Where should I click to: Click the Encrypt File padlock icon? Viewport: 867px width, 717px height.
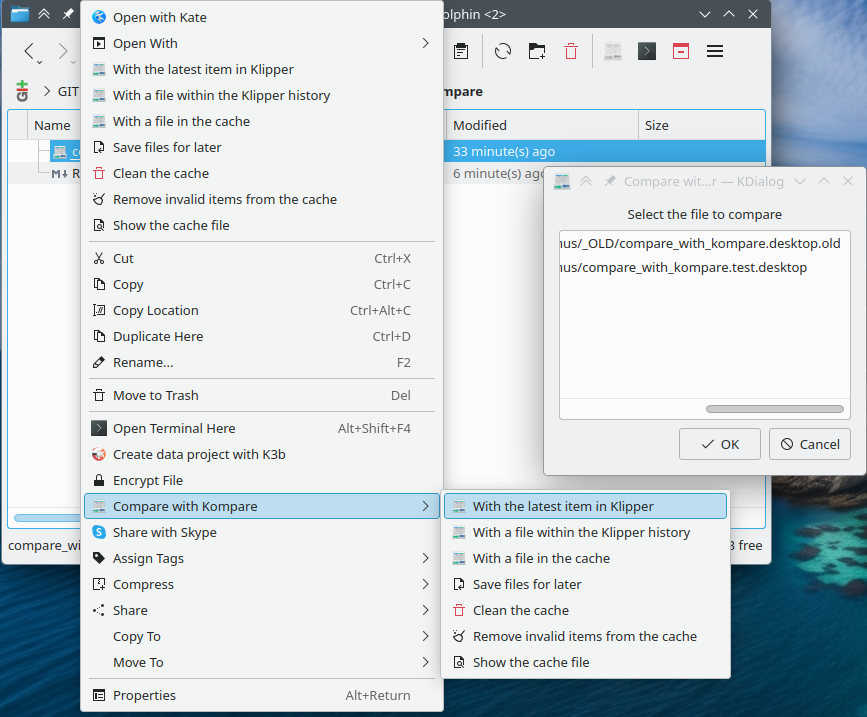(x=99, y=480)
